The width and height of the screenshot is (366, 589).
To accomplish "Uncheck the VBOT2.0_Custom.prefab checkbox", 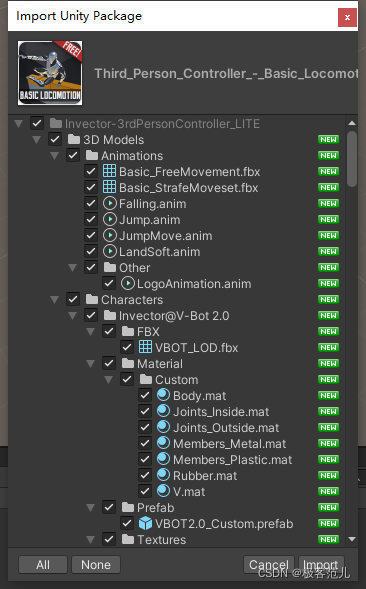I will pos(127,523).
